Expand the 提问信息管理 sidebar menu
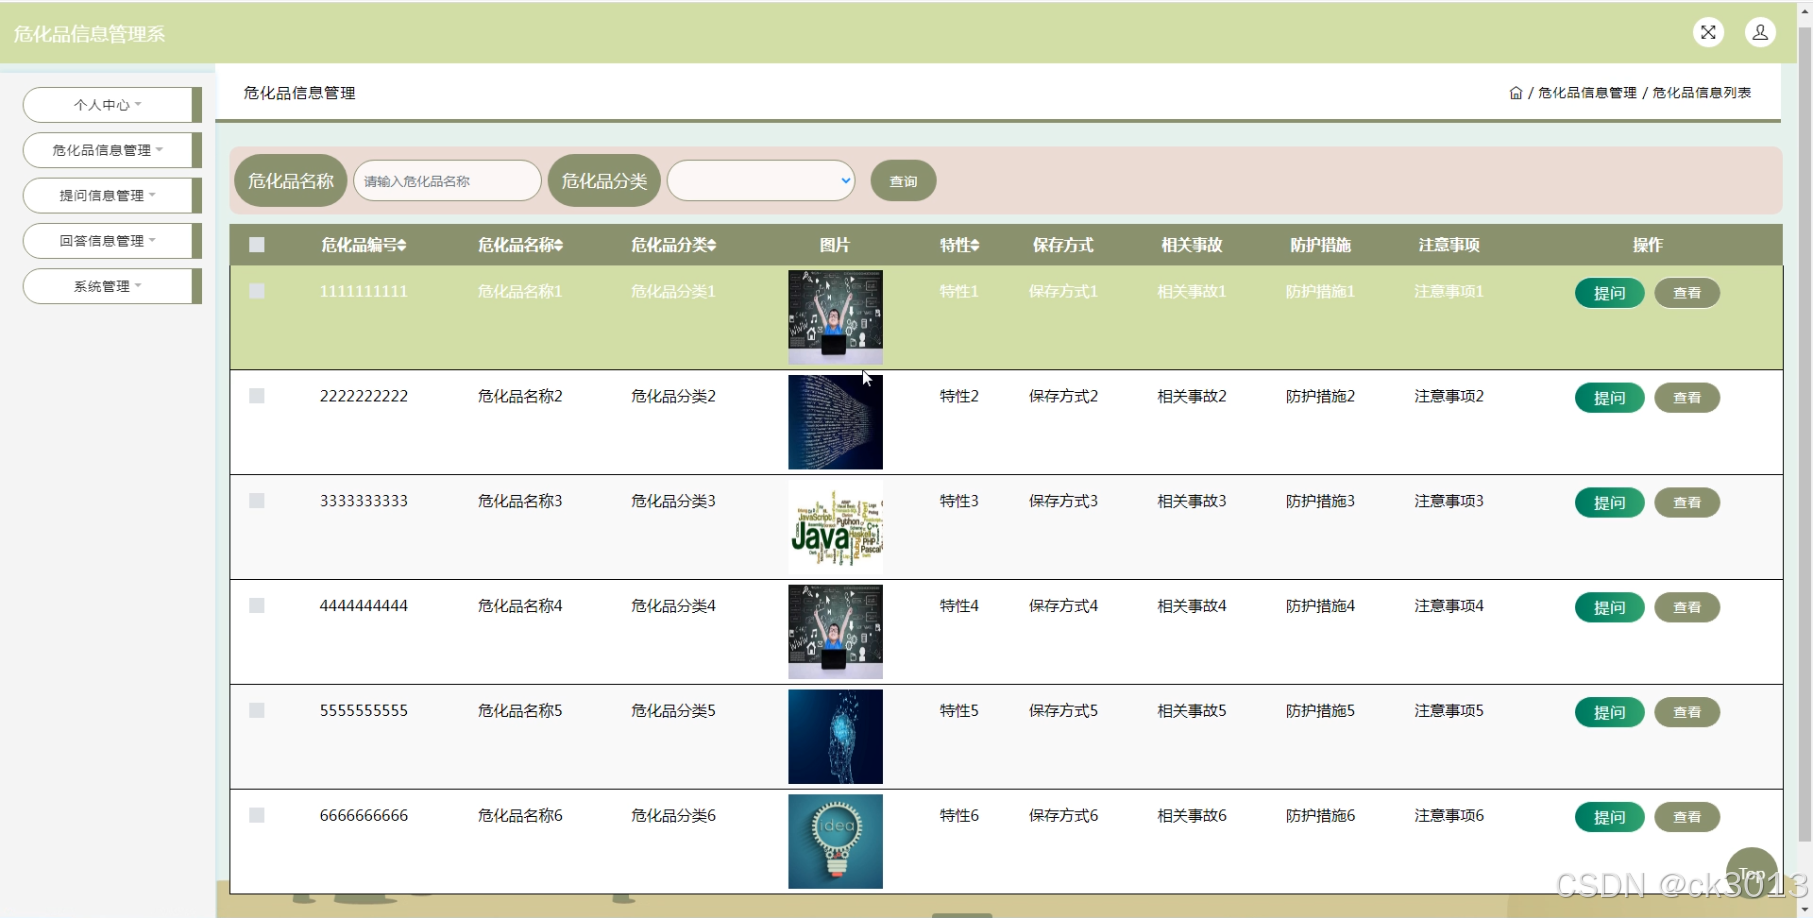1813x918 pixels. click(111, 195)
